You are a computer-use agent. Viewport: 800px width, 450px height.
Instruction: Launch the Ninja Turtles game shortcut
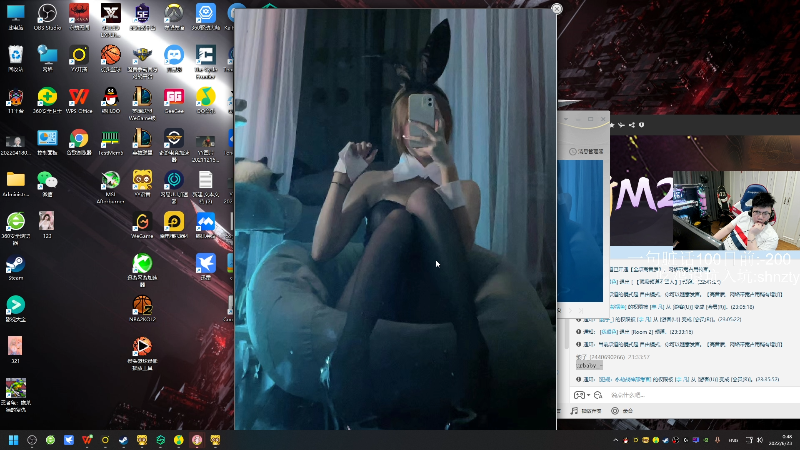point(16,395)
